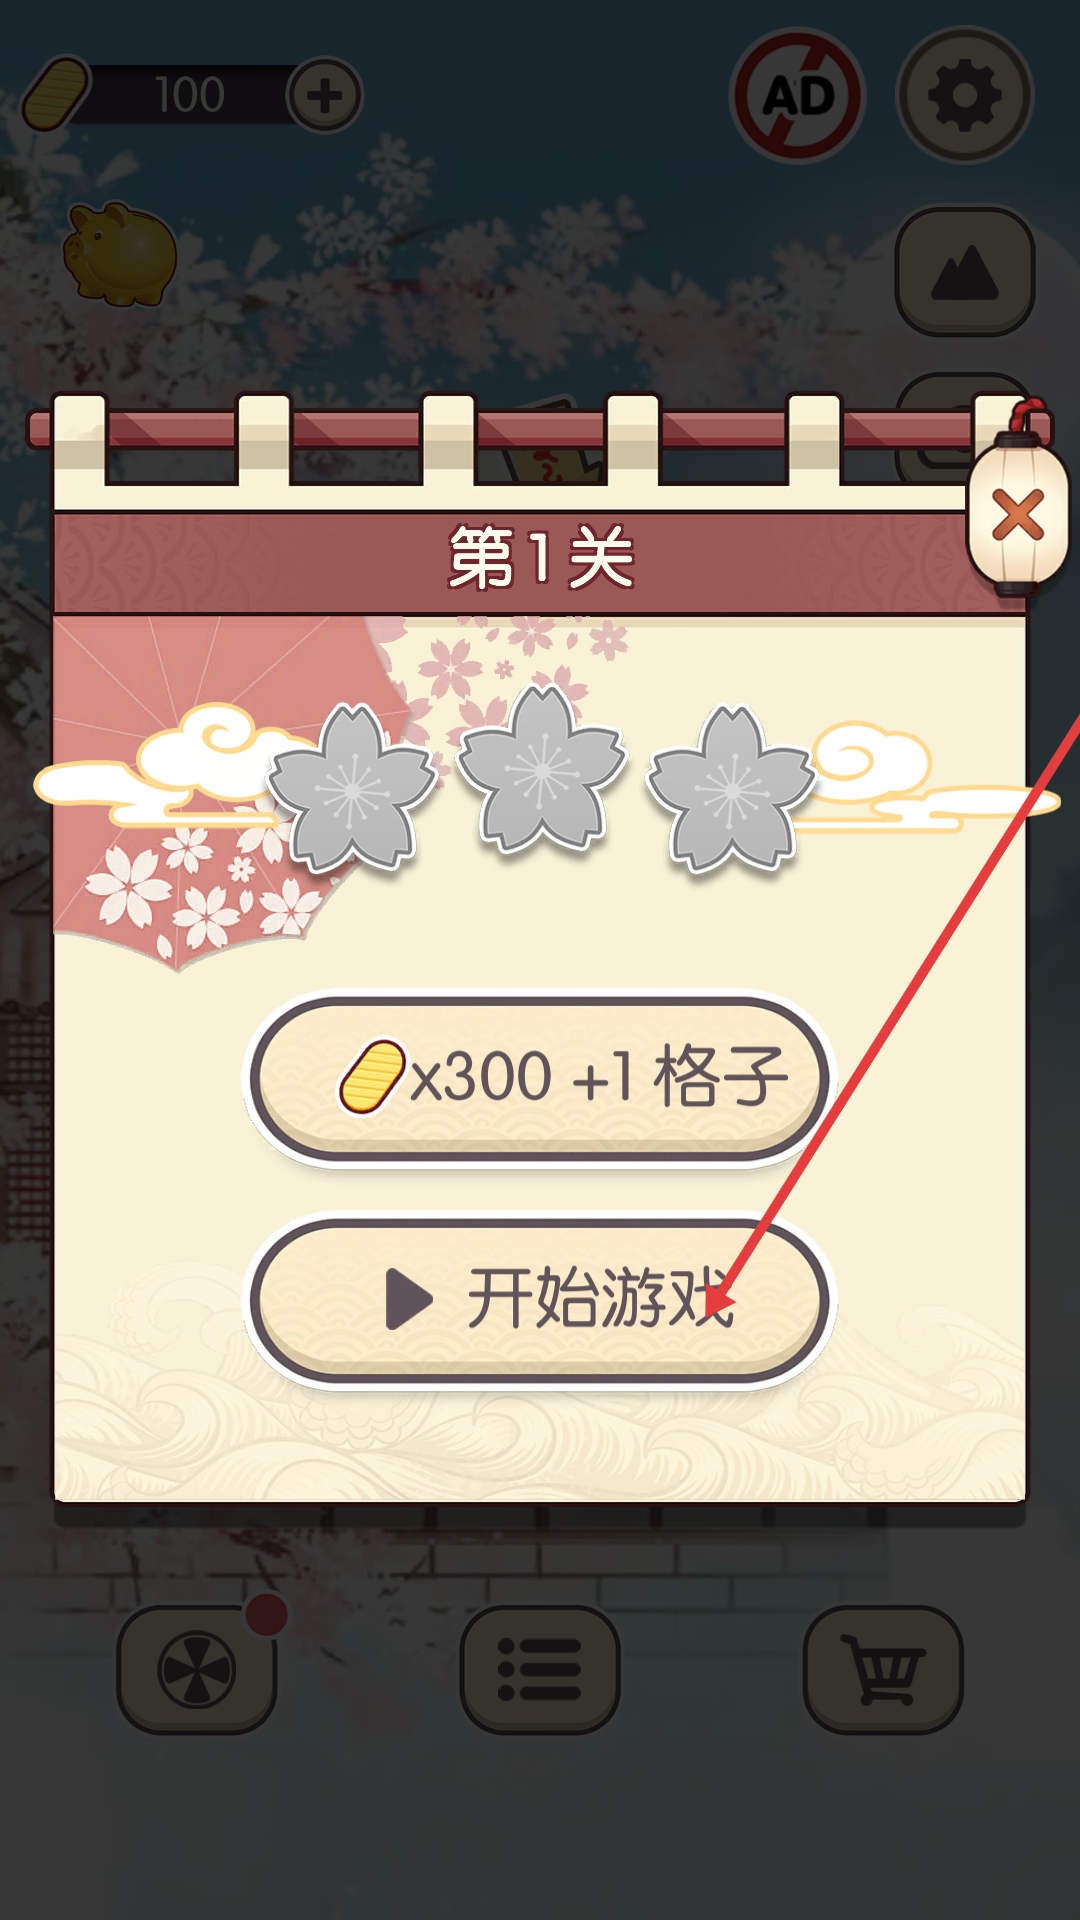This screenshot has width=1080, height=1920.
Task: Tap the coin balance showing 100
Action: point(190,95)
